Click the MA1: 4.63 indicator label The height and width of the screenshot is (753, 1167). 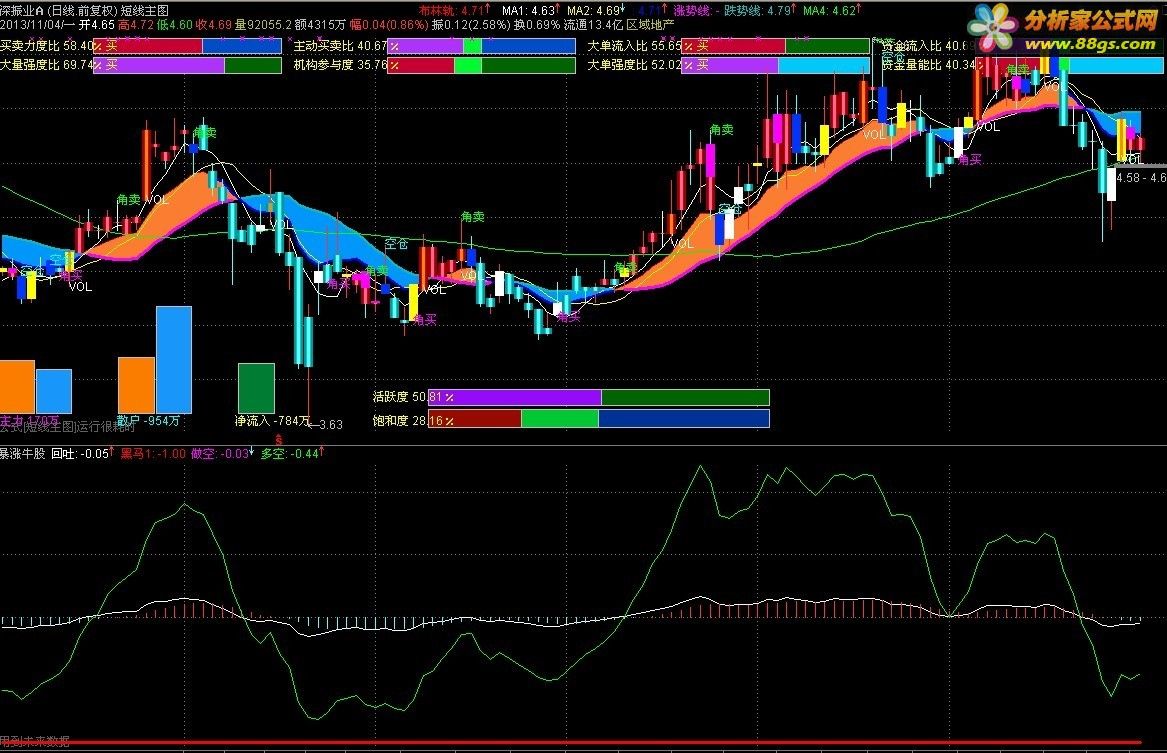(531, 10)
